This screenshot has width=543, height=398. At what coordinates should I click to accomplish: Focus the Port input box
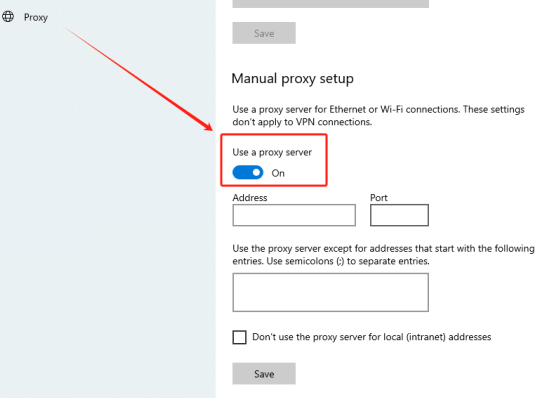pos(399,215)
